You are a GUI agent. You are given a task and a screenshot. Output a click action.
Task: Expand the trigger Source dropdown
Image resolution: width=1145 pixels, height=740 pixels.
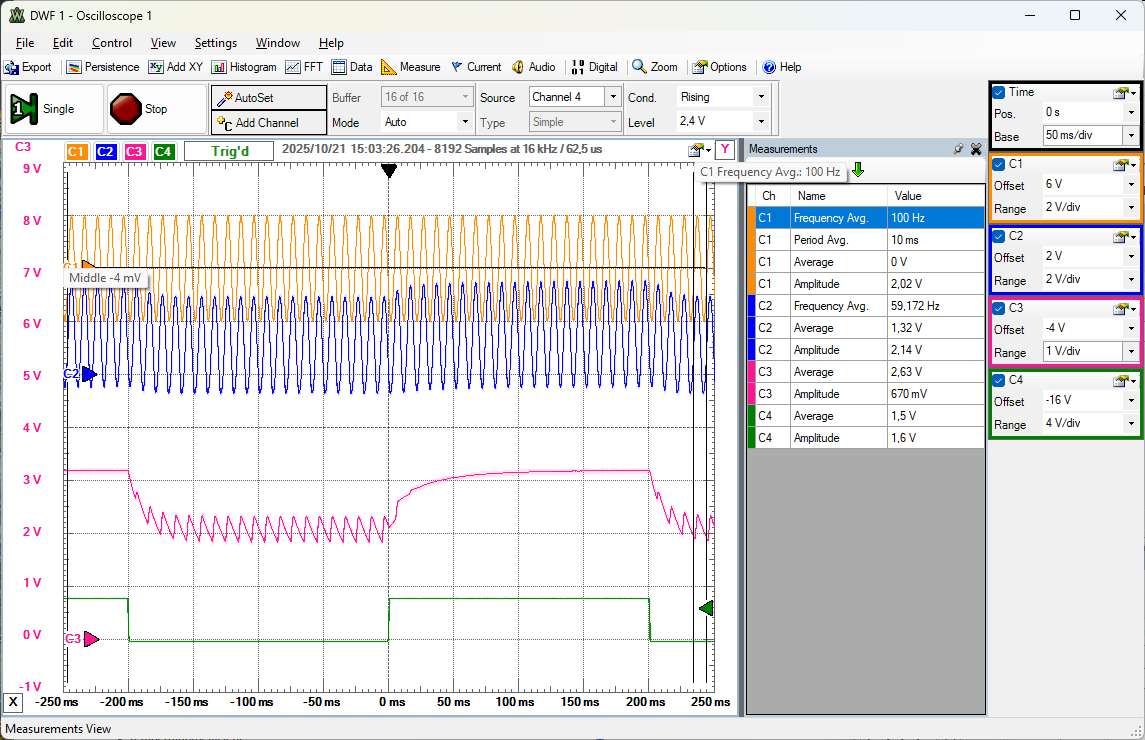pos(612,97)
